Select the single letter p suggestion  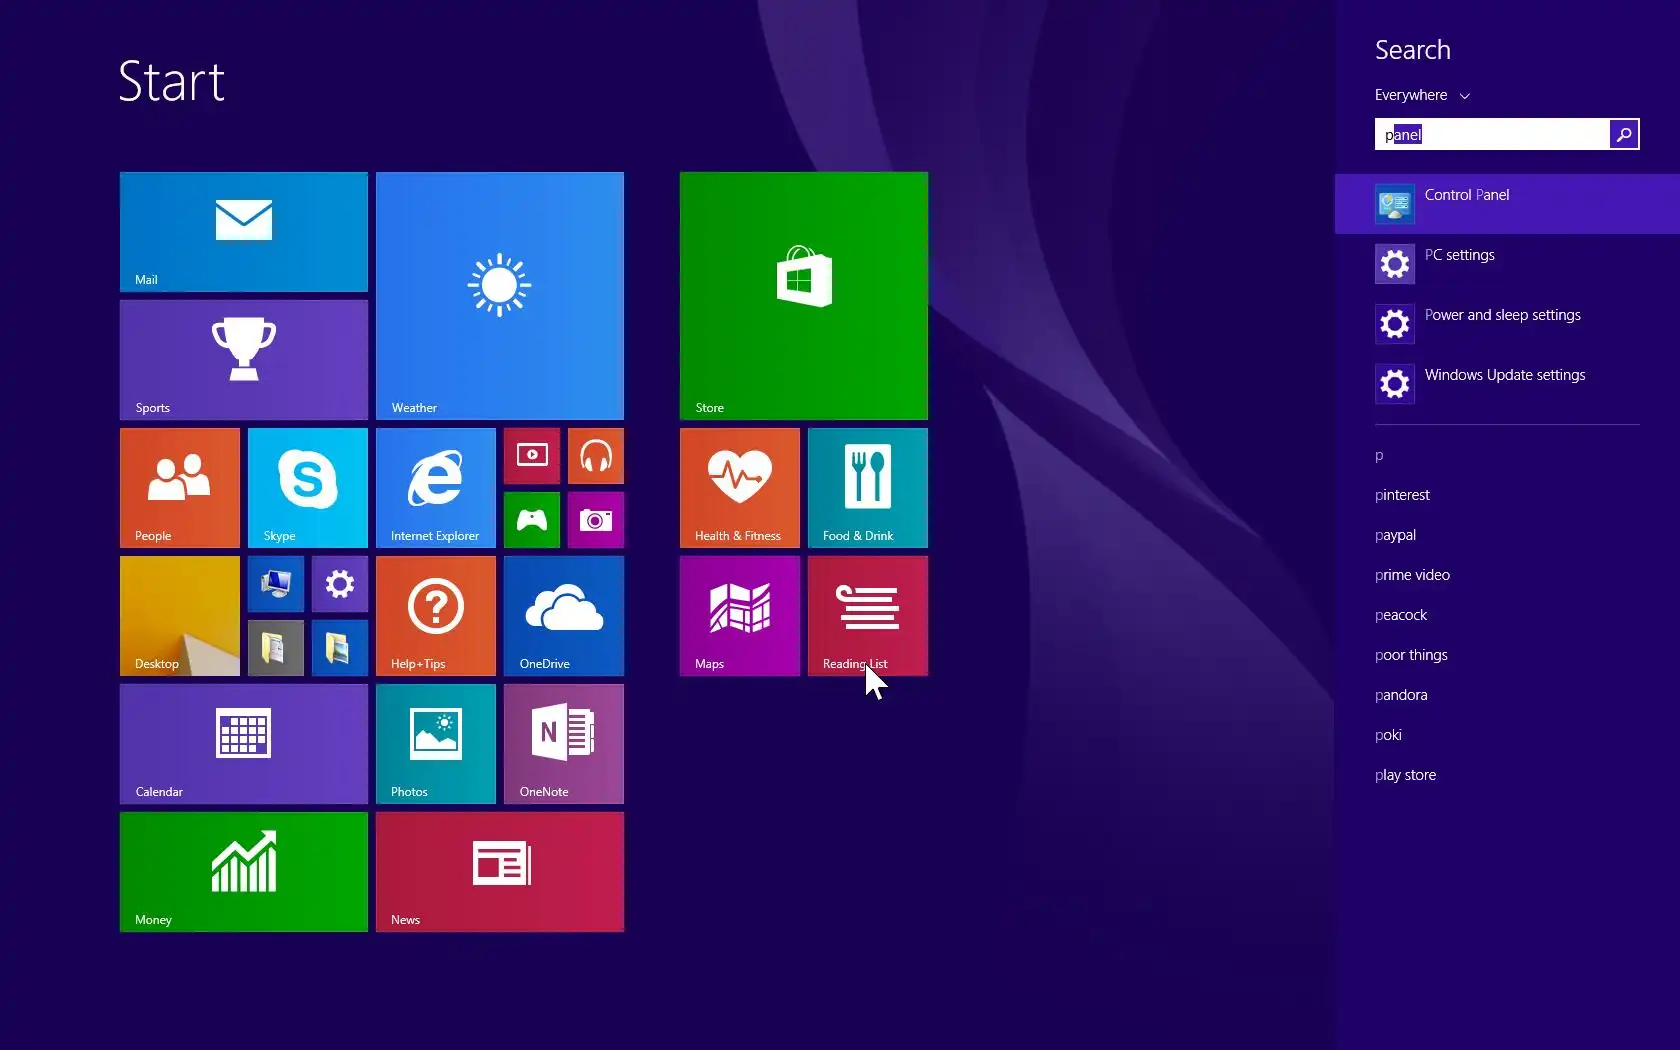pyautogui.click(x=1379, y=455)
